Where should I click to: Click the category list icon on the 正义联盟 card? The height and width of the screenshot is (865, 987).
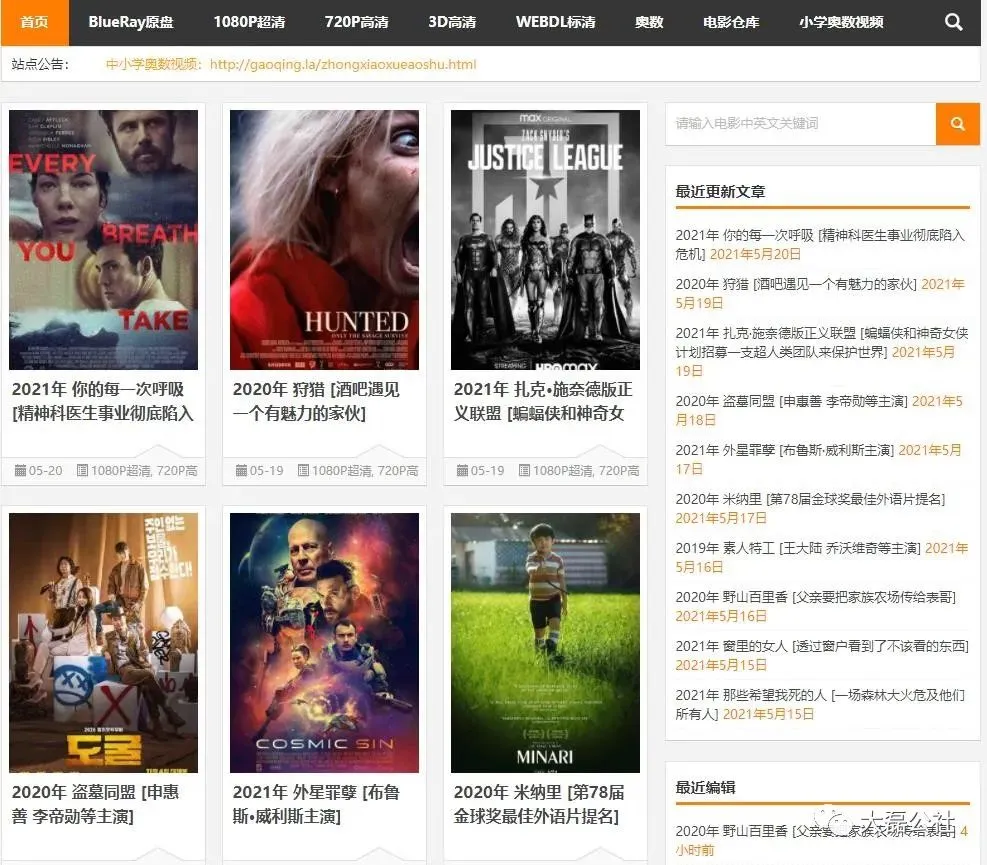[524, 470]
